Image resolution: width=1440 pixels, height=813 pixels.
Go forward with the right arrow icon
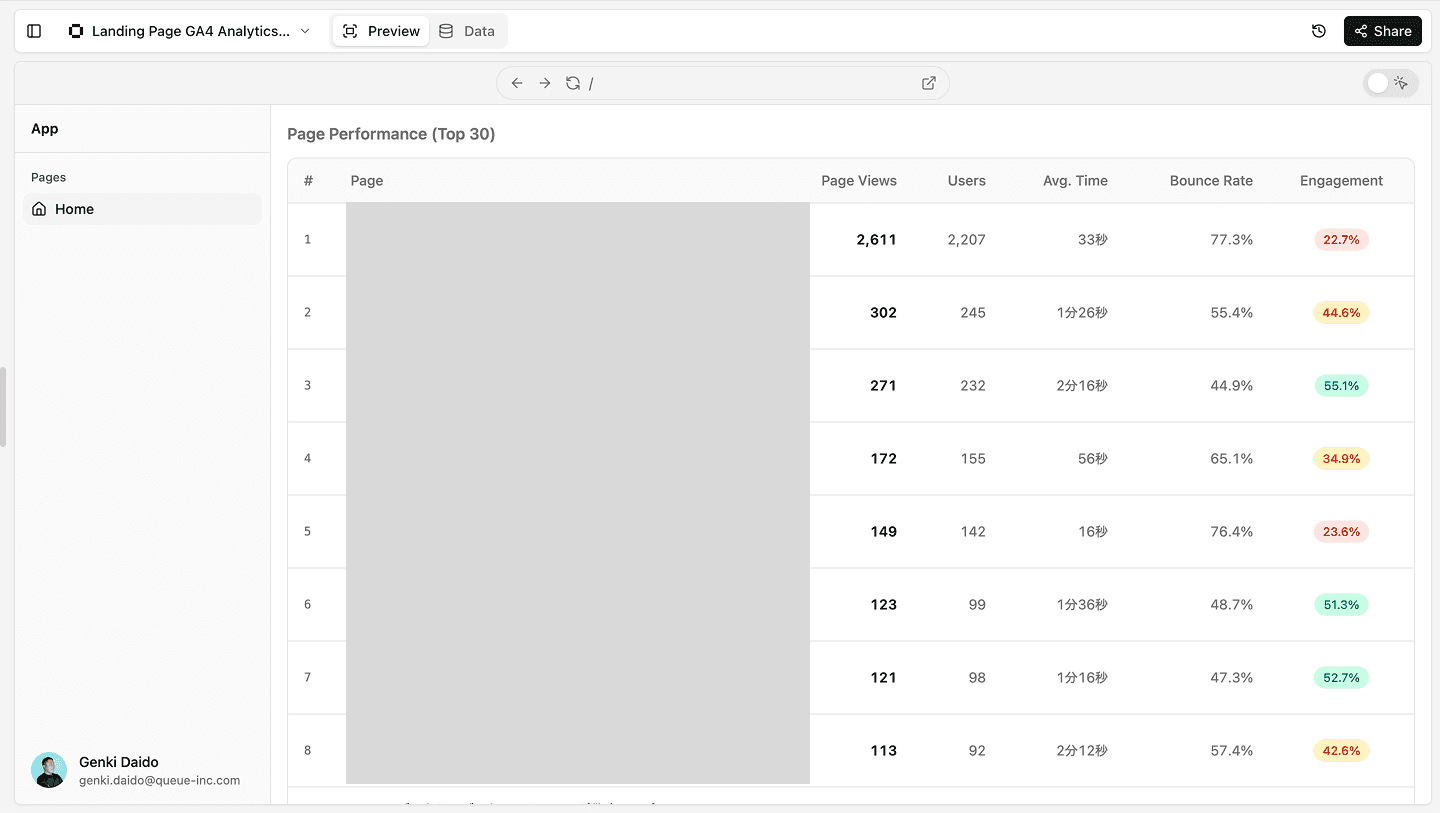[545, 83]
